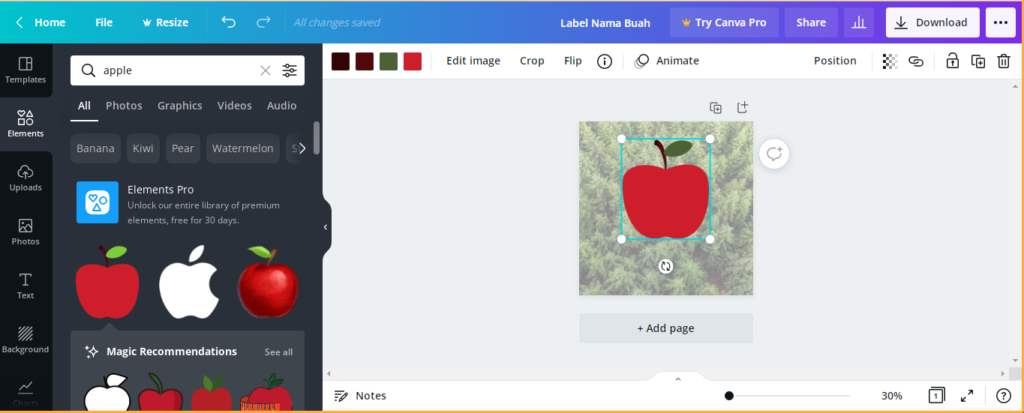Toggle fullscreen presentation mode icon
The height and width of the screenshot is (413, 1024).
pyautogui.click(x=967, y=396)
